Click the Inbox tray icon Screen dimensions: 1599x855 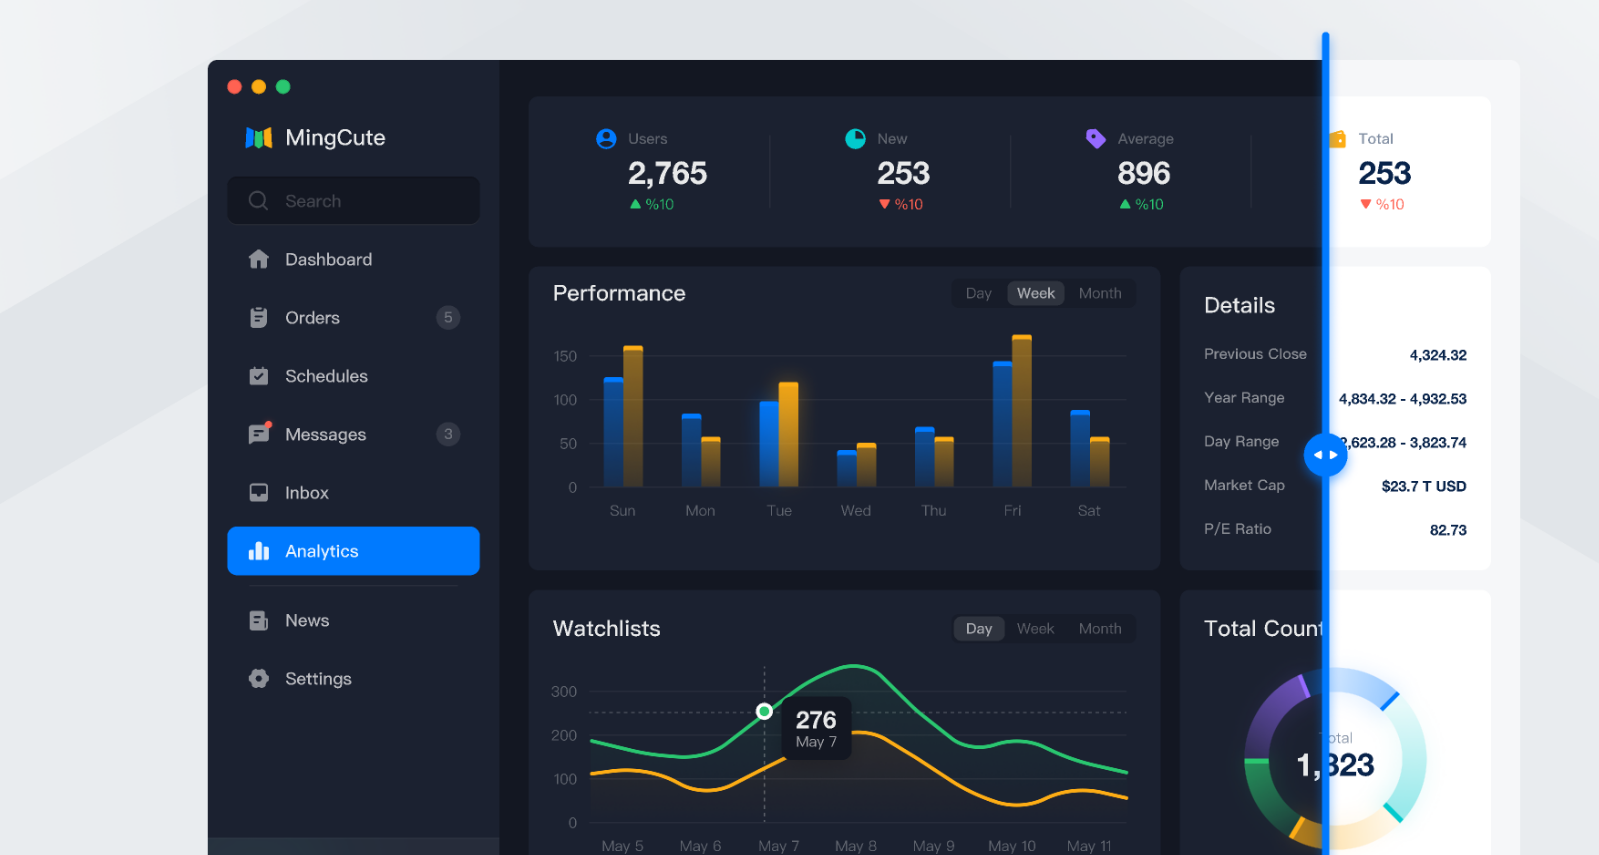coord(259,493)
